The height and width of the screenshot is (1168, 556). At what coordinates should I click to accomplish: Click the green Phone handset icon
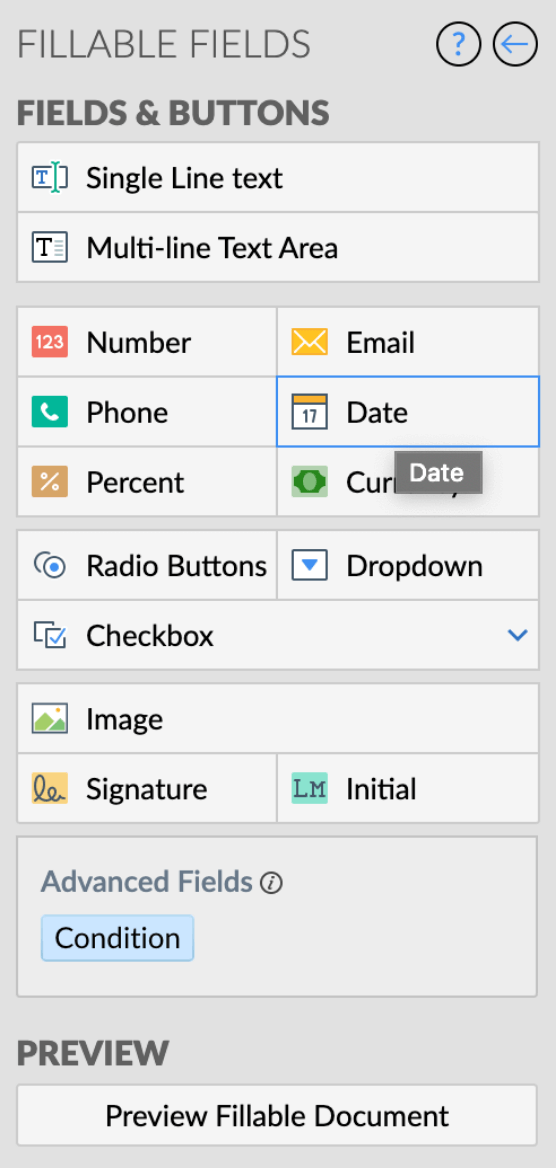pos(50,412)
